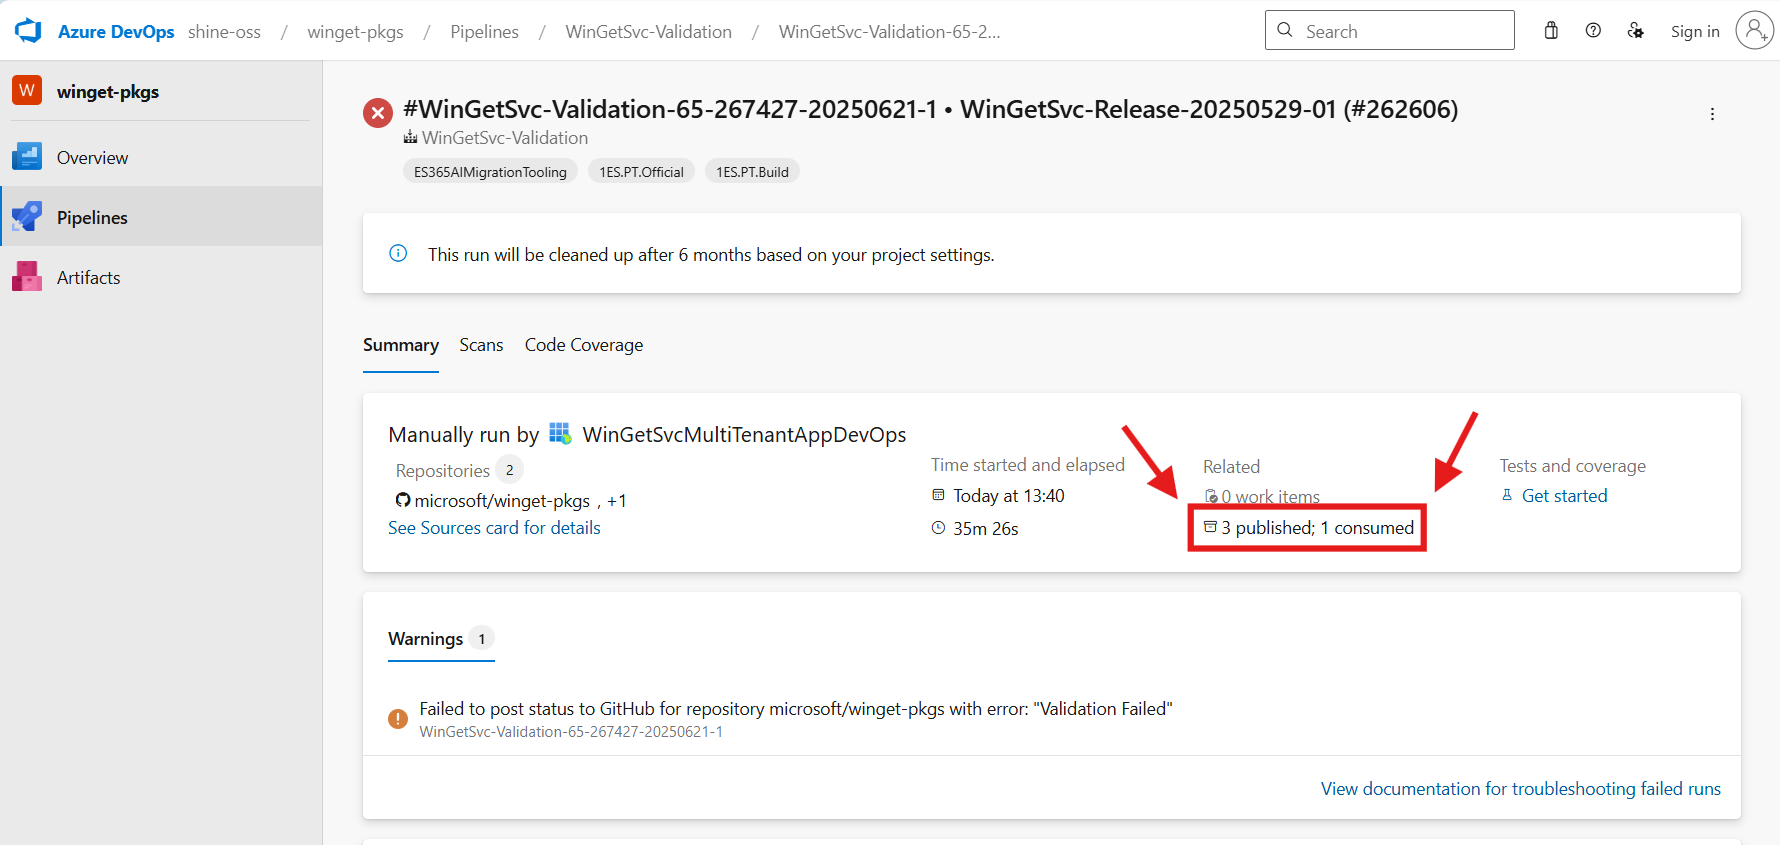Click the 1ES.PT.Build tag
Image resolution: width=1780 pixels, height=845 pixels.
(752, 172)
